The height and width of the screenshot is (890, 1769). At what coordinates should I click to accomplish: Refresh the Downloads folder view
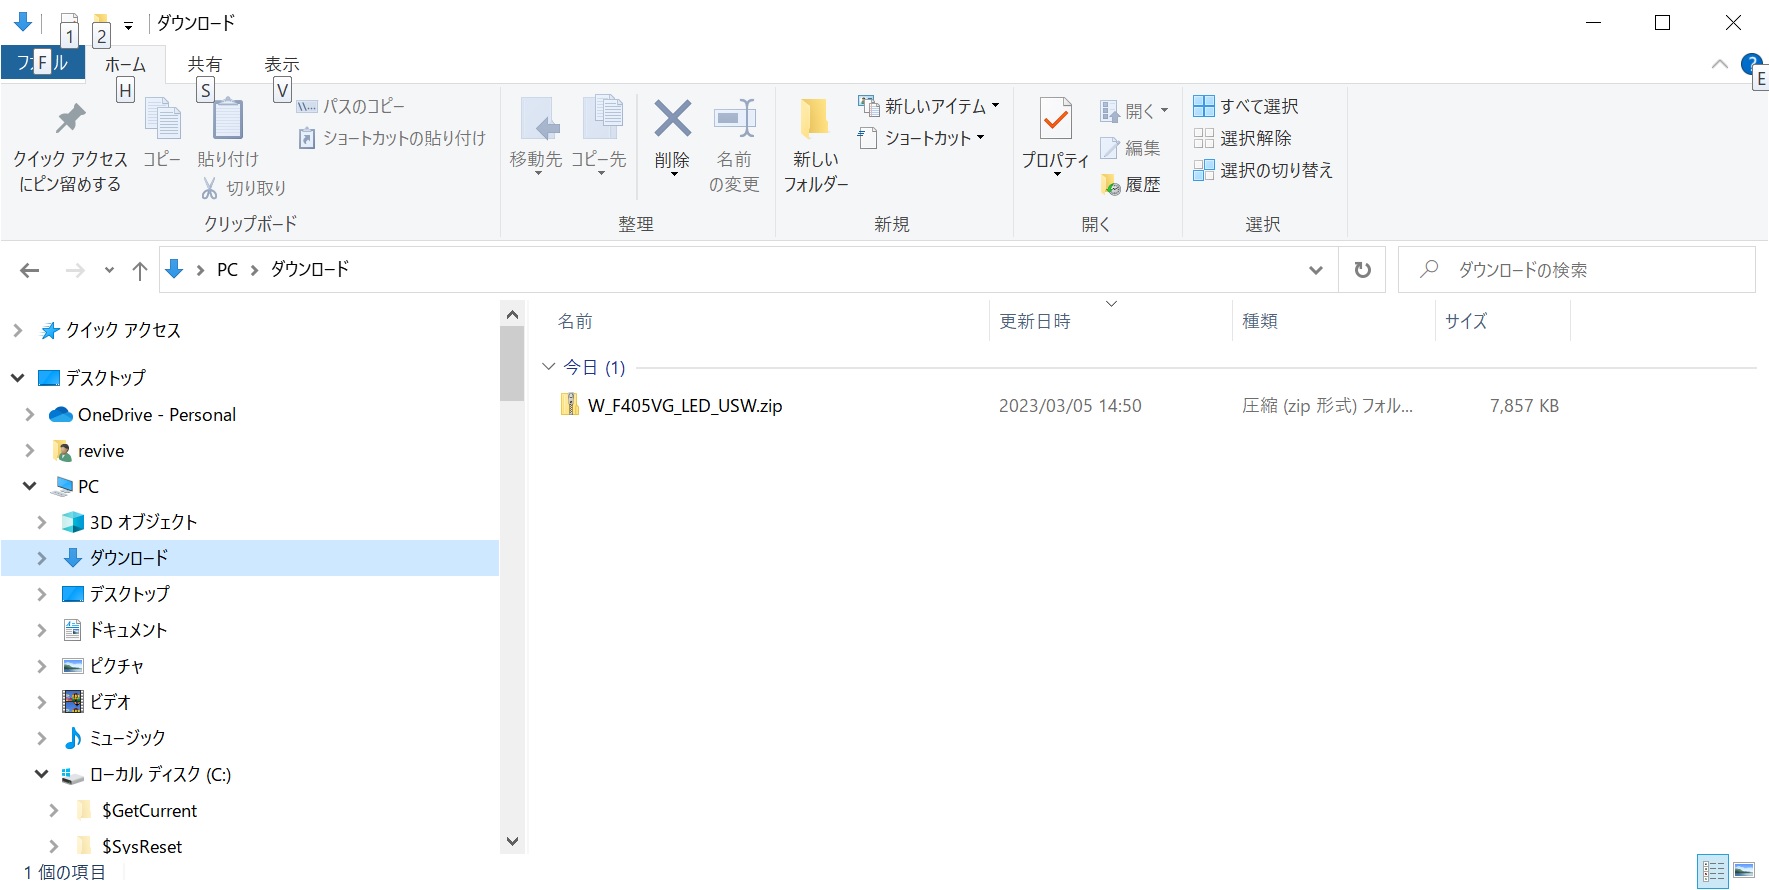[1362, 270]
